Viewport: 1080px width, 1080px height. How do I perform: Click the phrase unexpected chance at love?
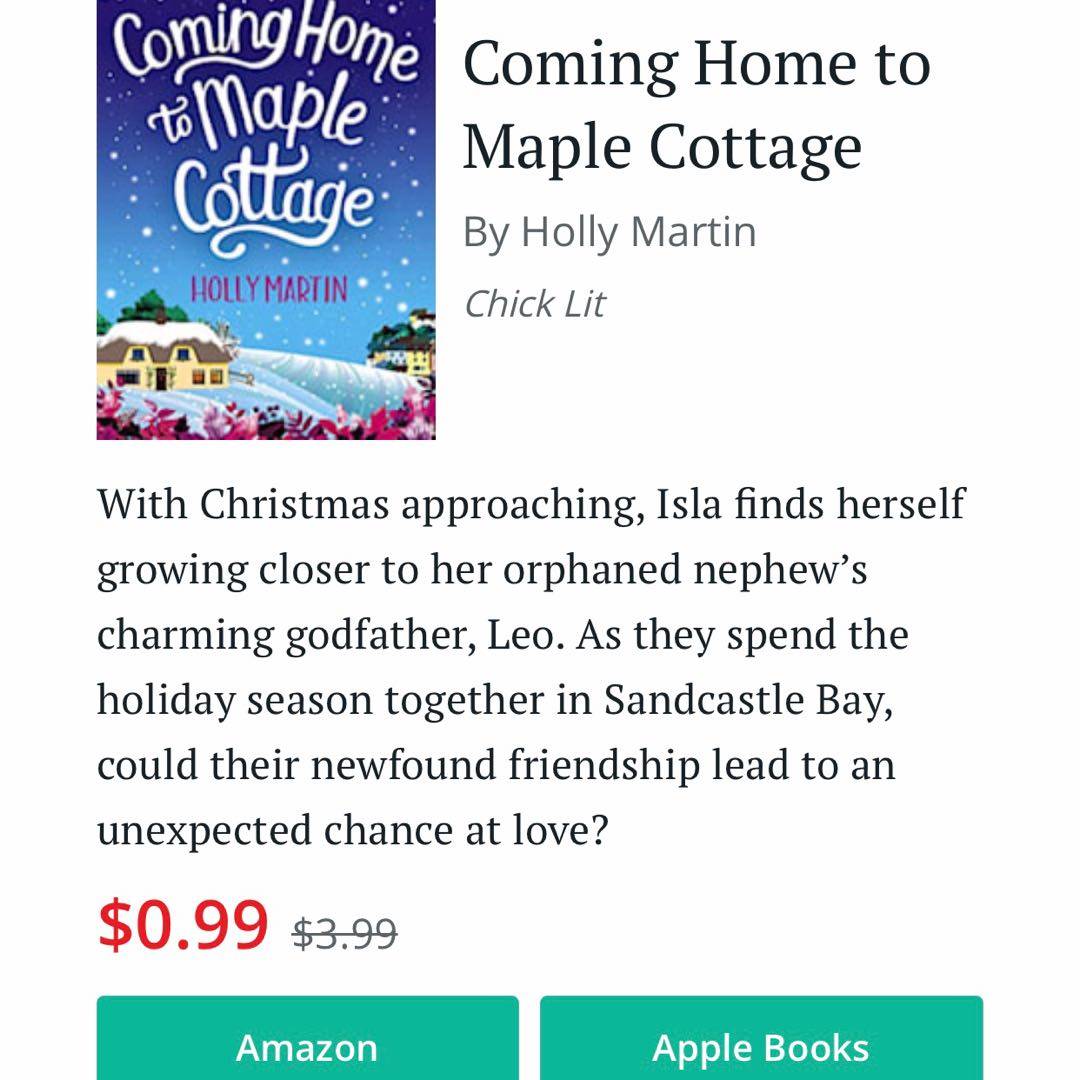(x=353, y=831)
